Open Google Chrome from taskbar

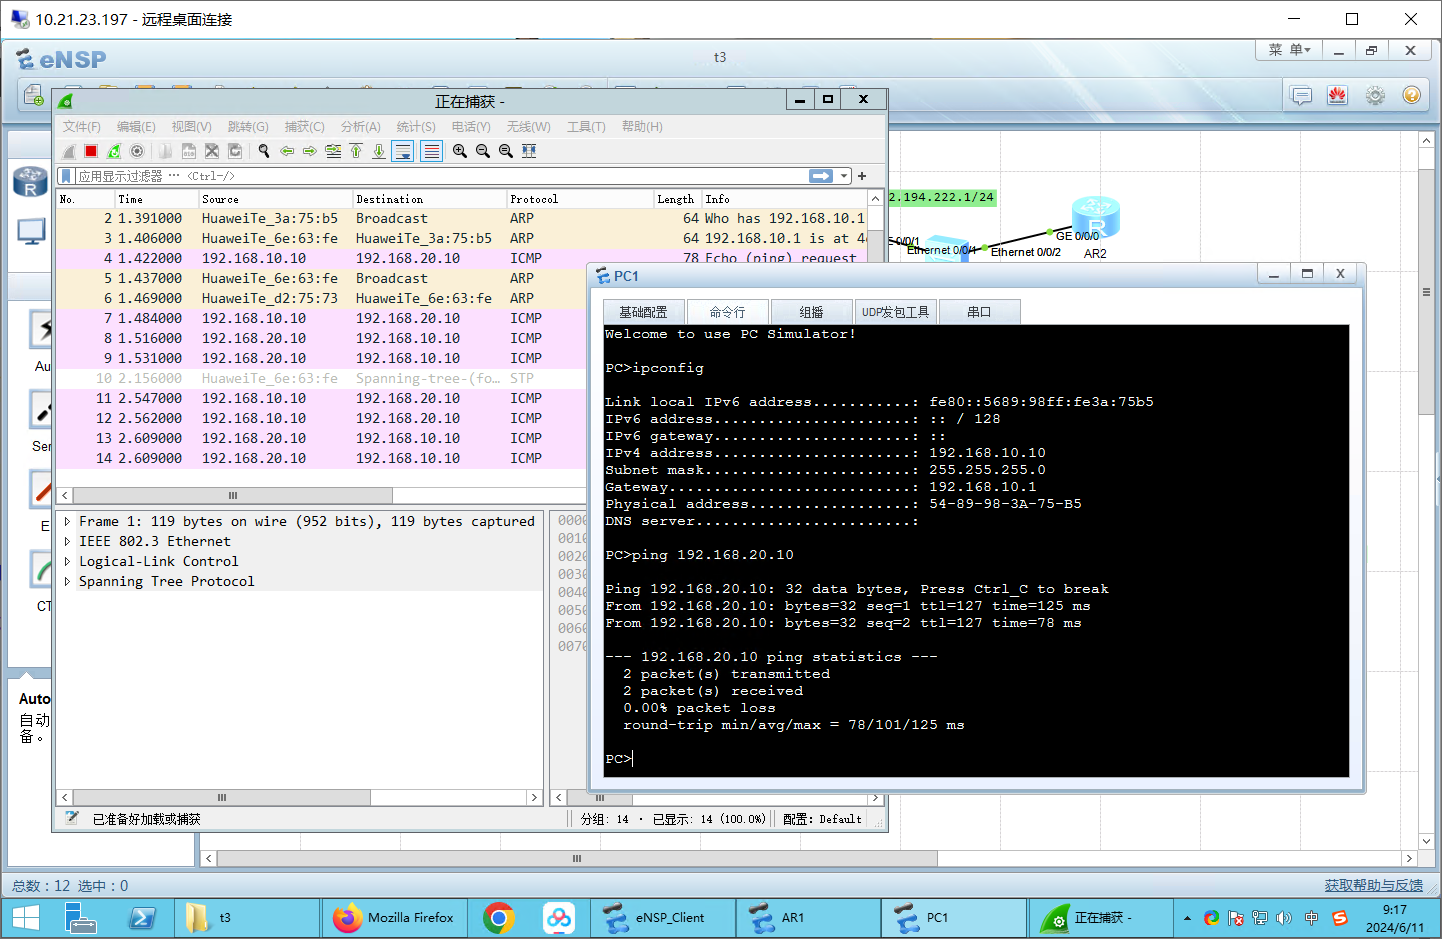[498, 917]
